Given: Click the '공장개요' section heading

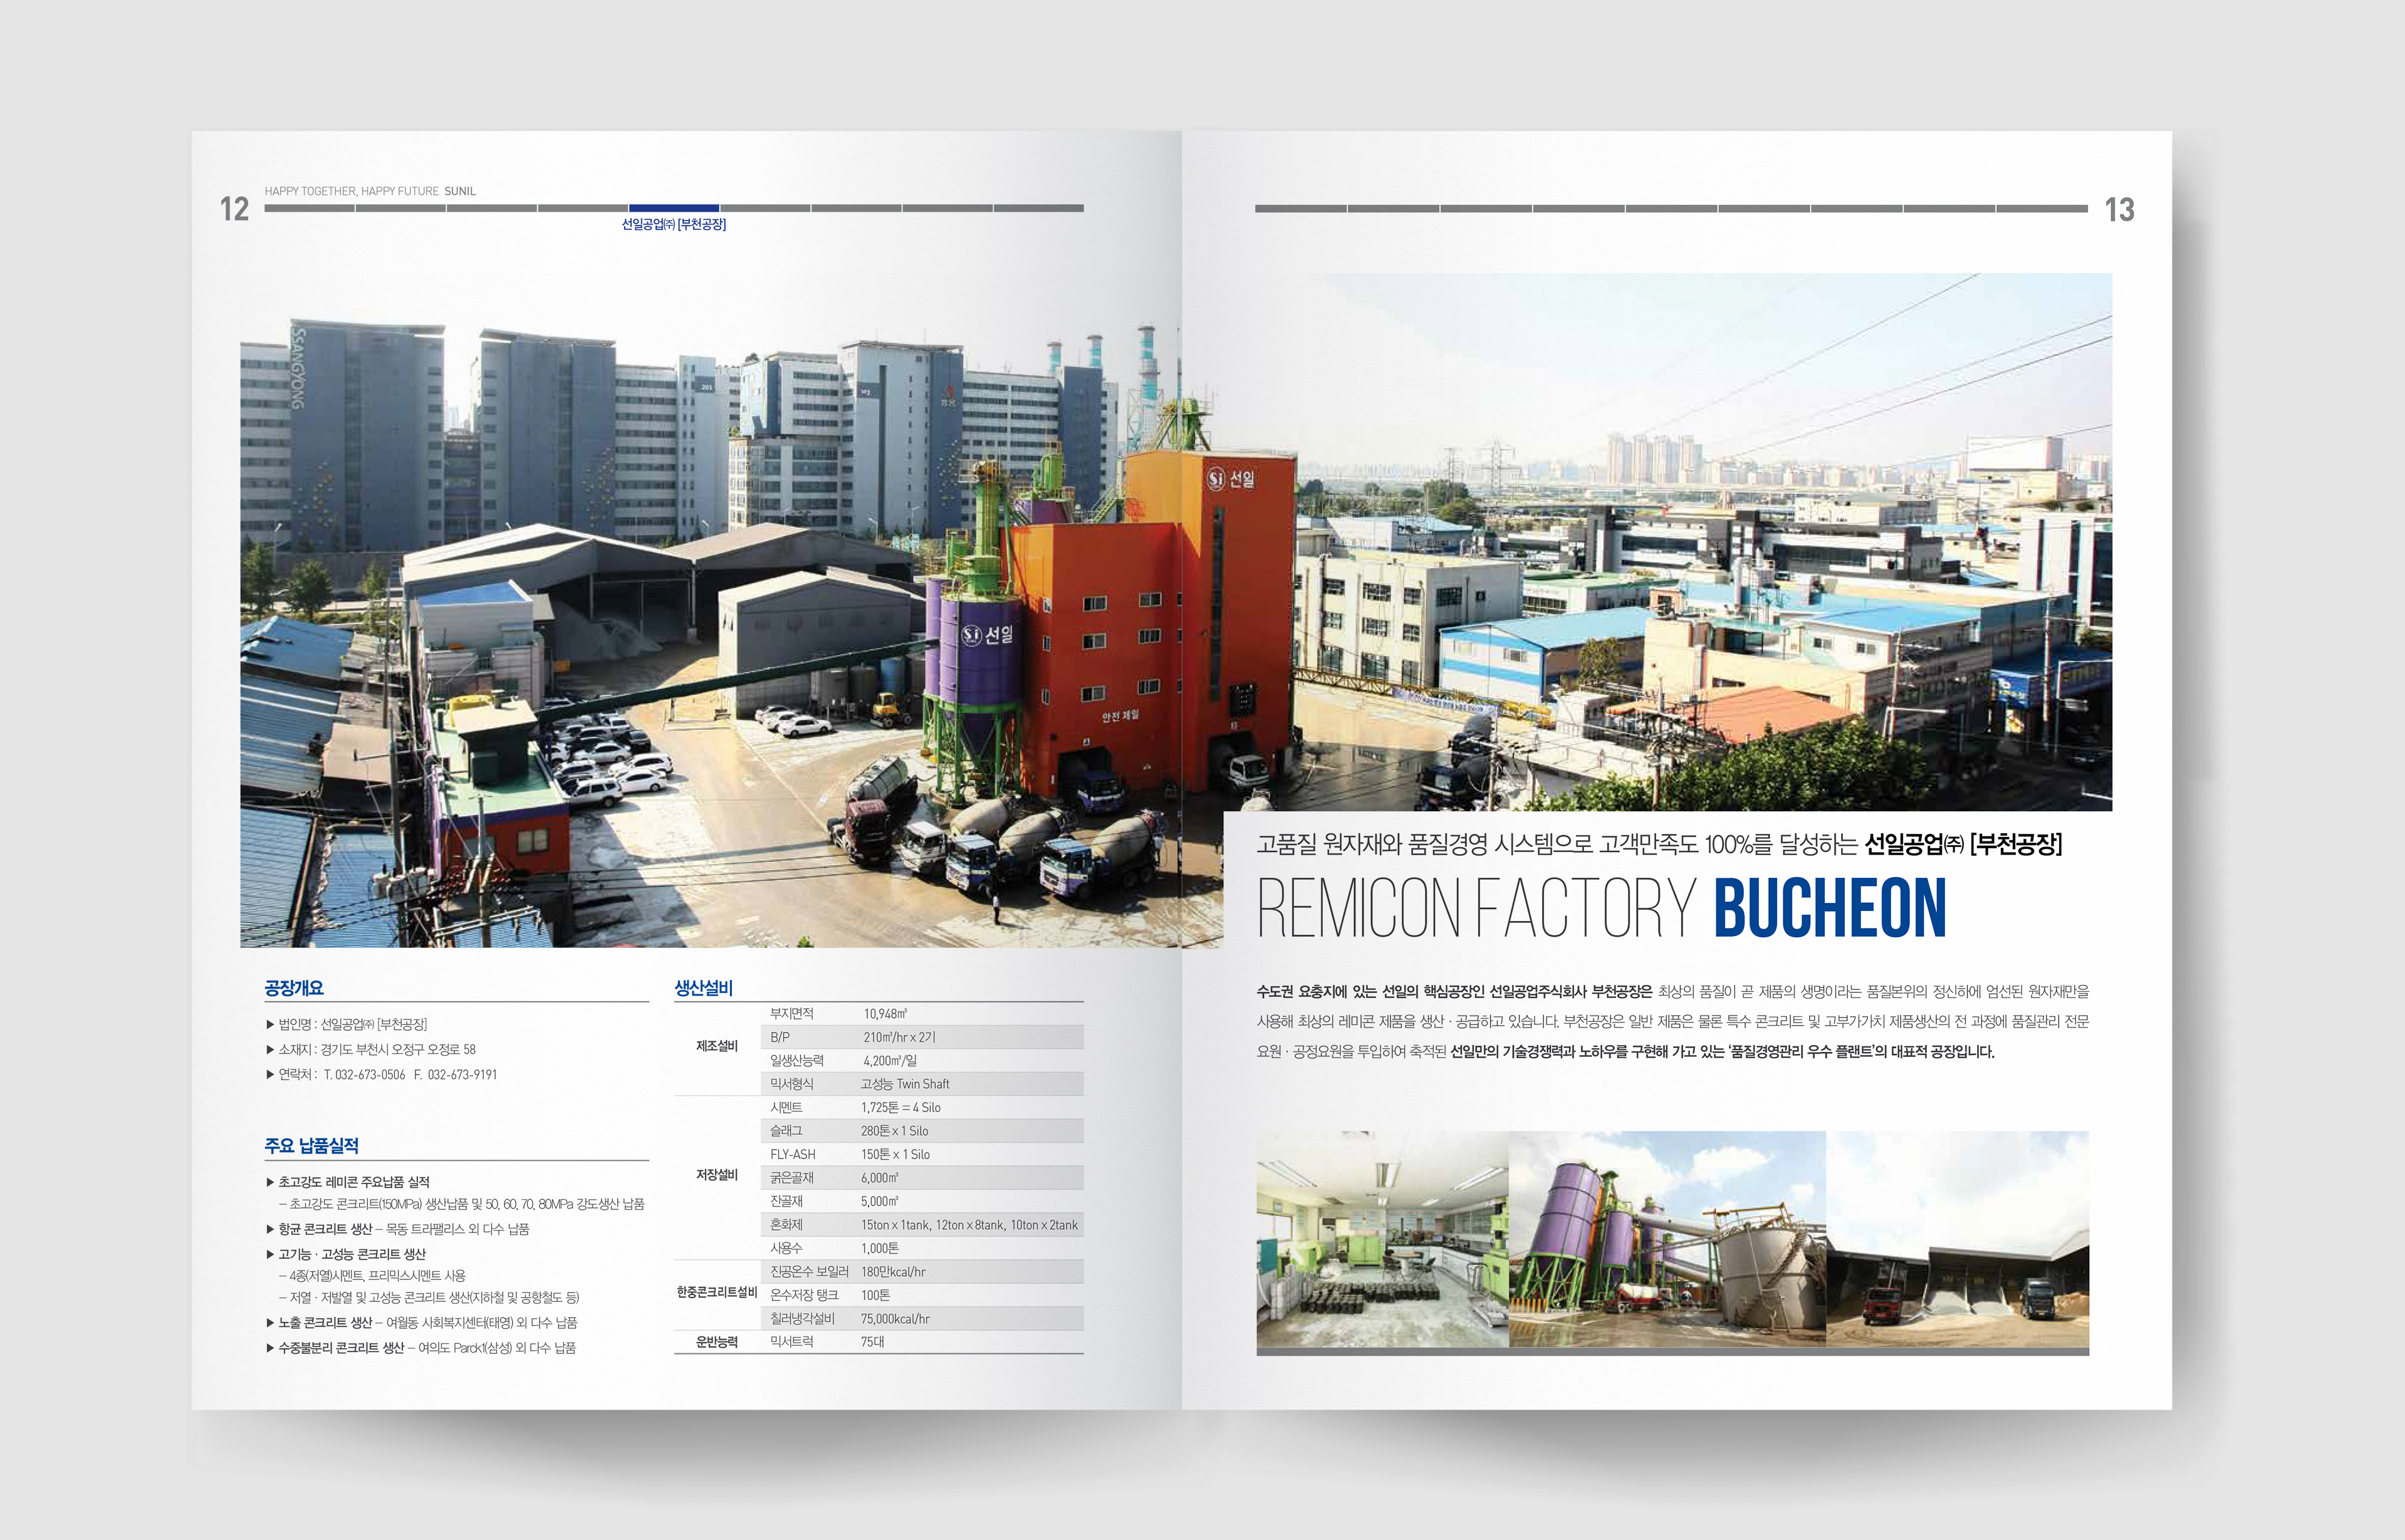Looking at the screenshot, I should (294, 988).
